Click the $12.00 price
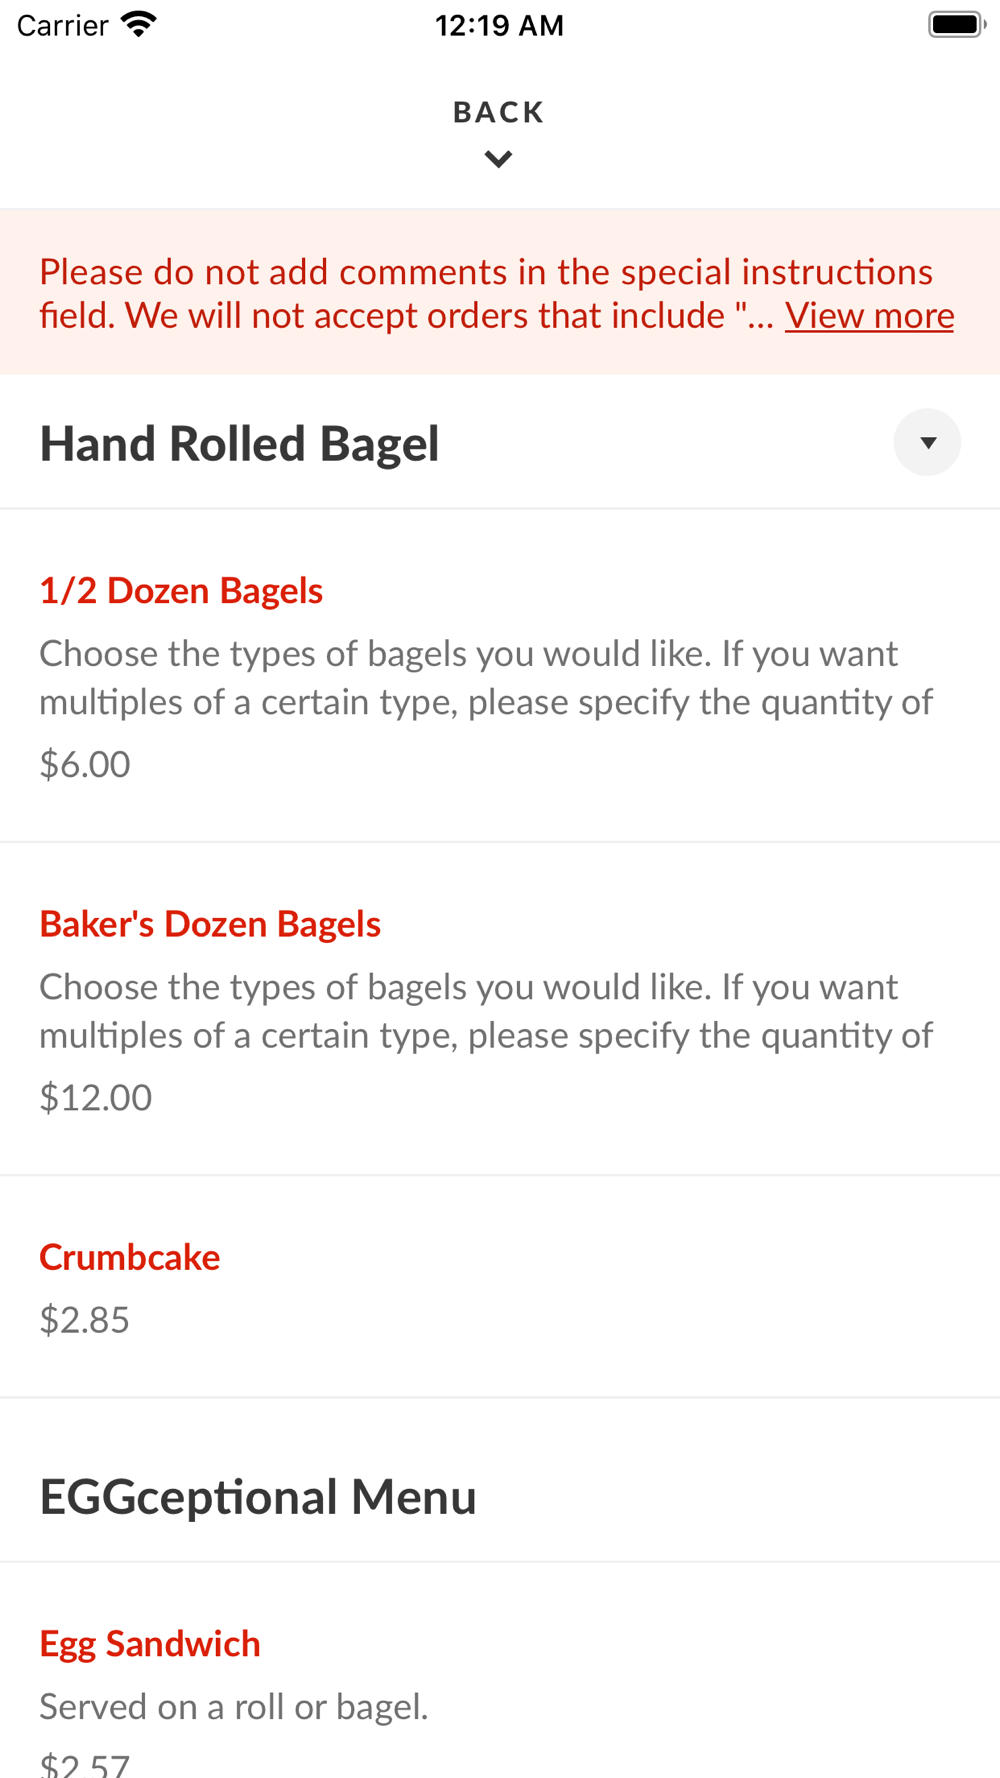The height and width of the screenshot is (1778, 1000). [x=96, y=1097]
